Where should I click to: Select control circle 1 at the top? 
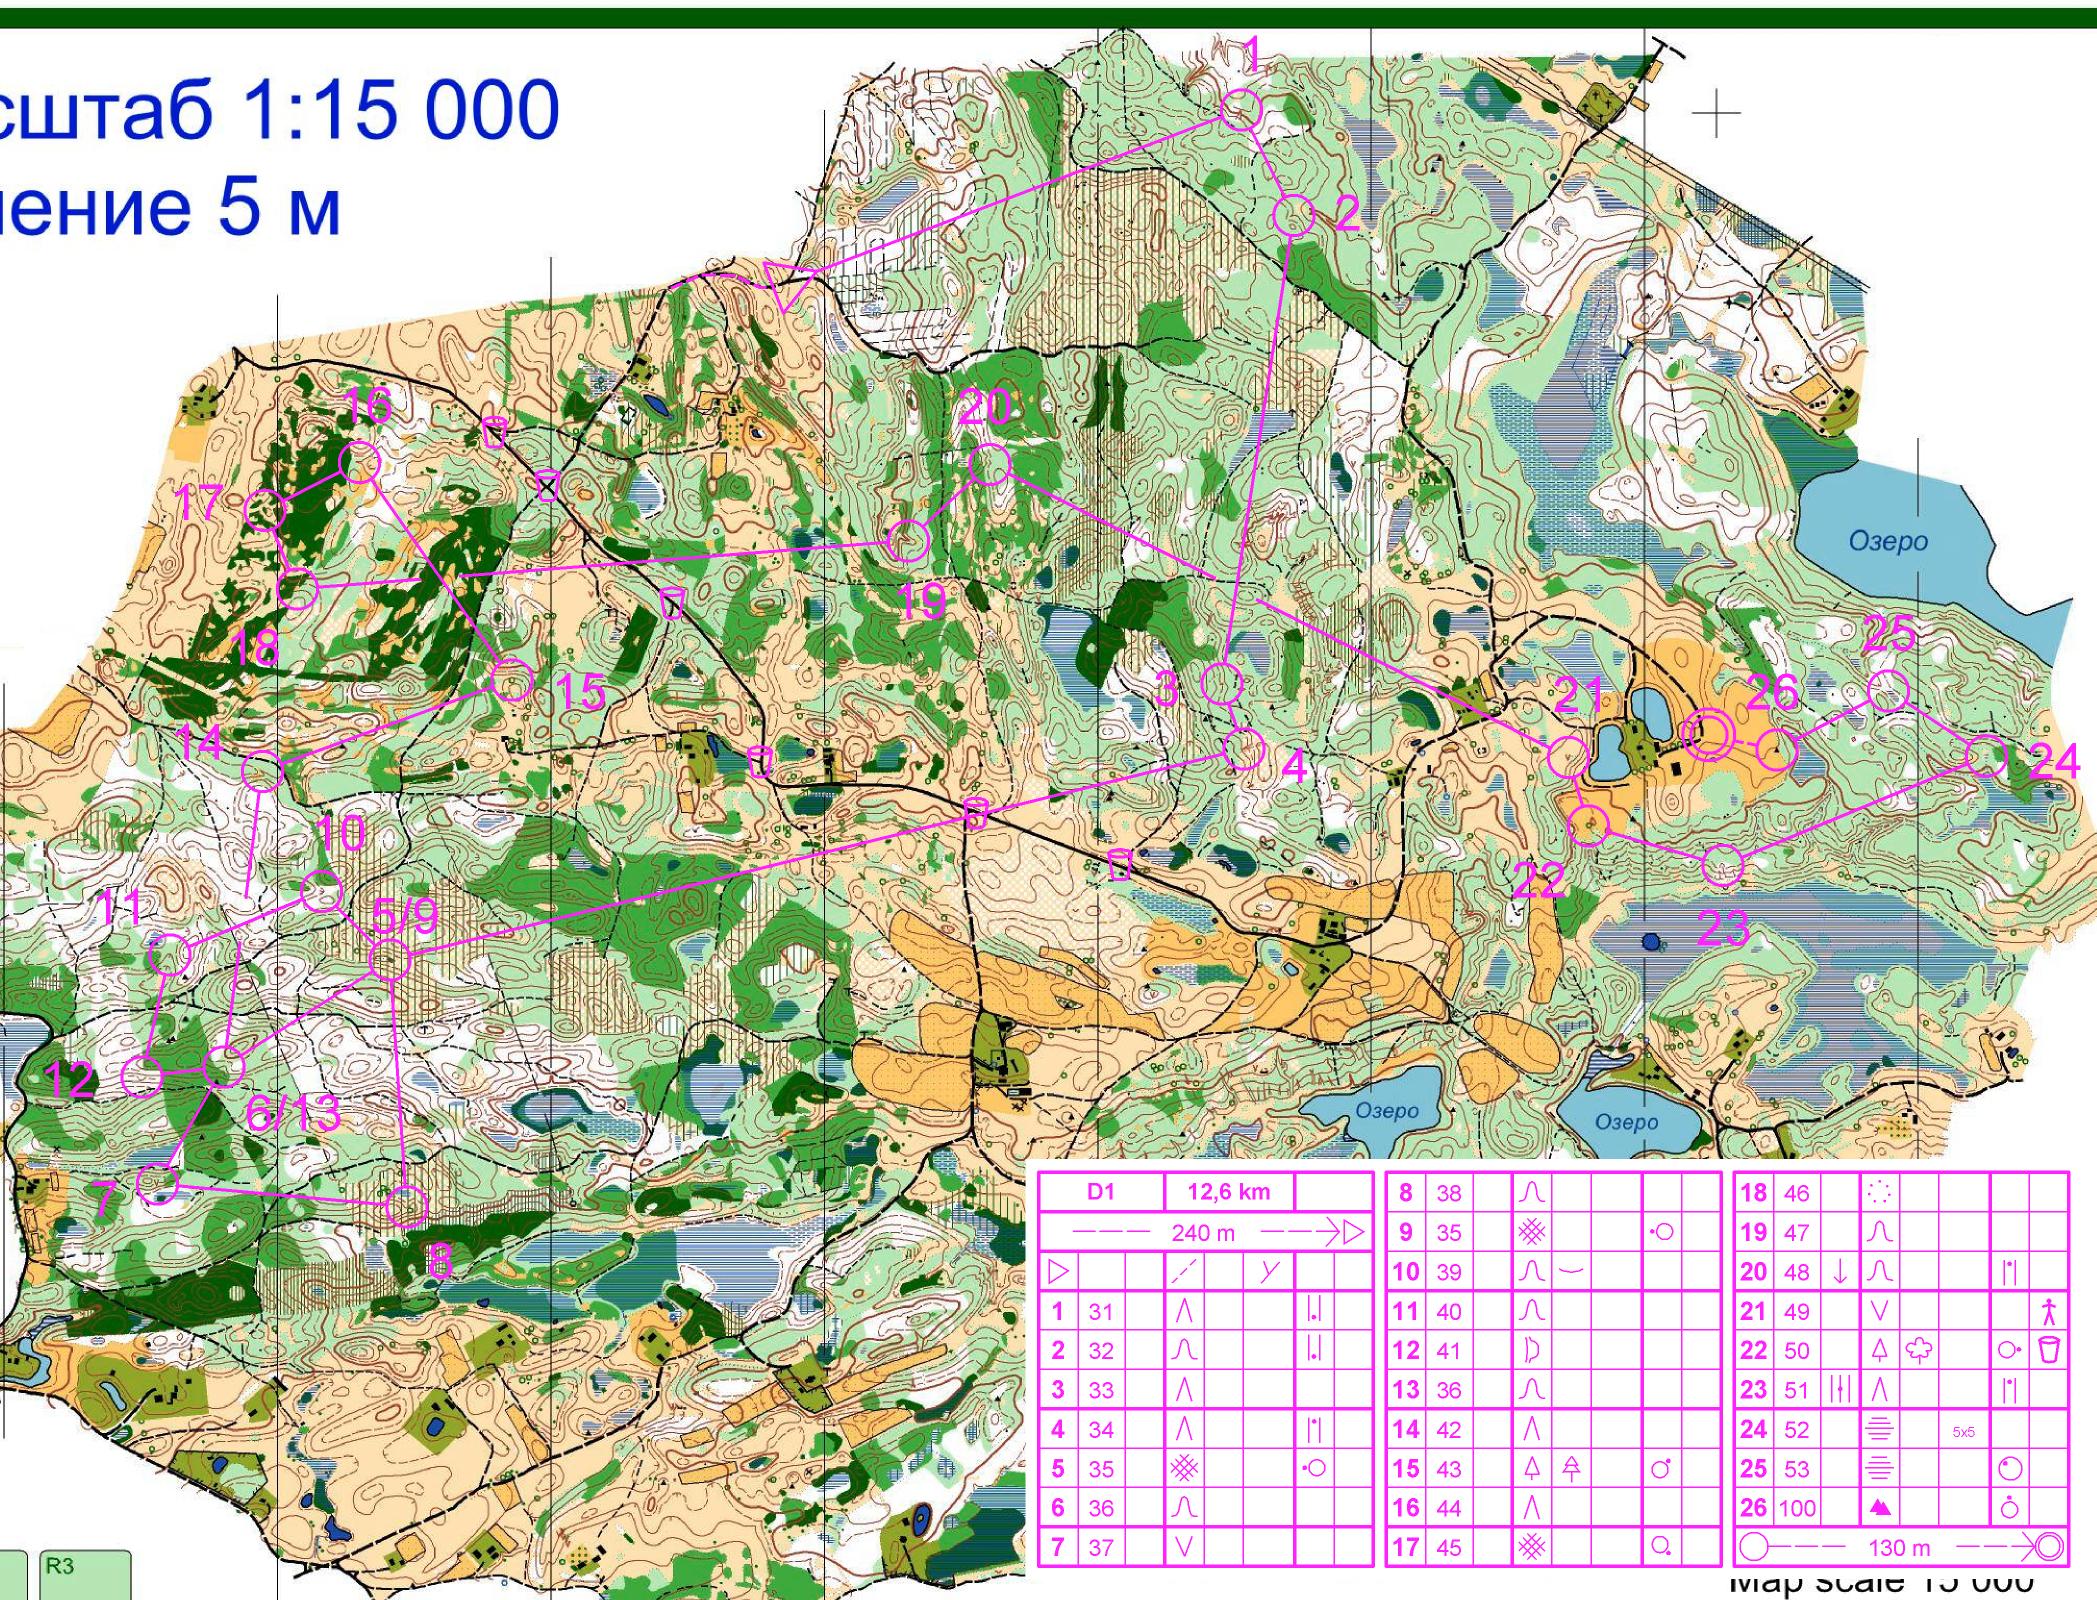(1242, 109)
